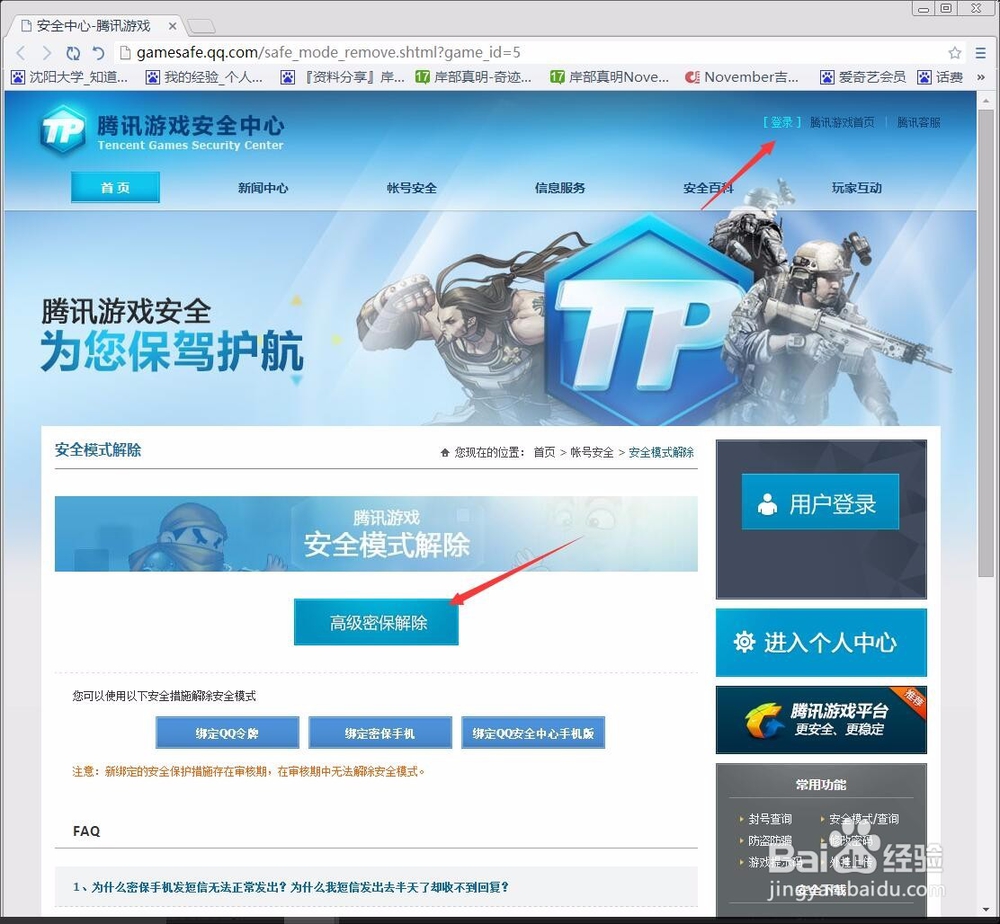Click the 用户登录 button
The width and height of the screenshot is (1000, 924).
click(820, 502)
